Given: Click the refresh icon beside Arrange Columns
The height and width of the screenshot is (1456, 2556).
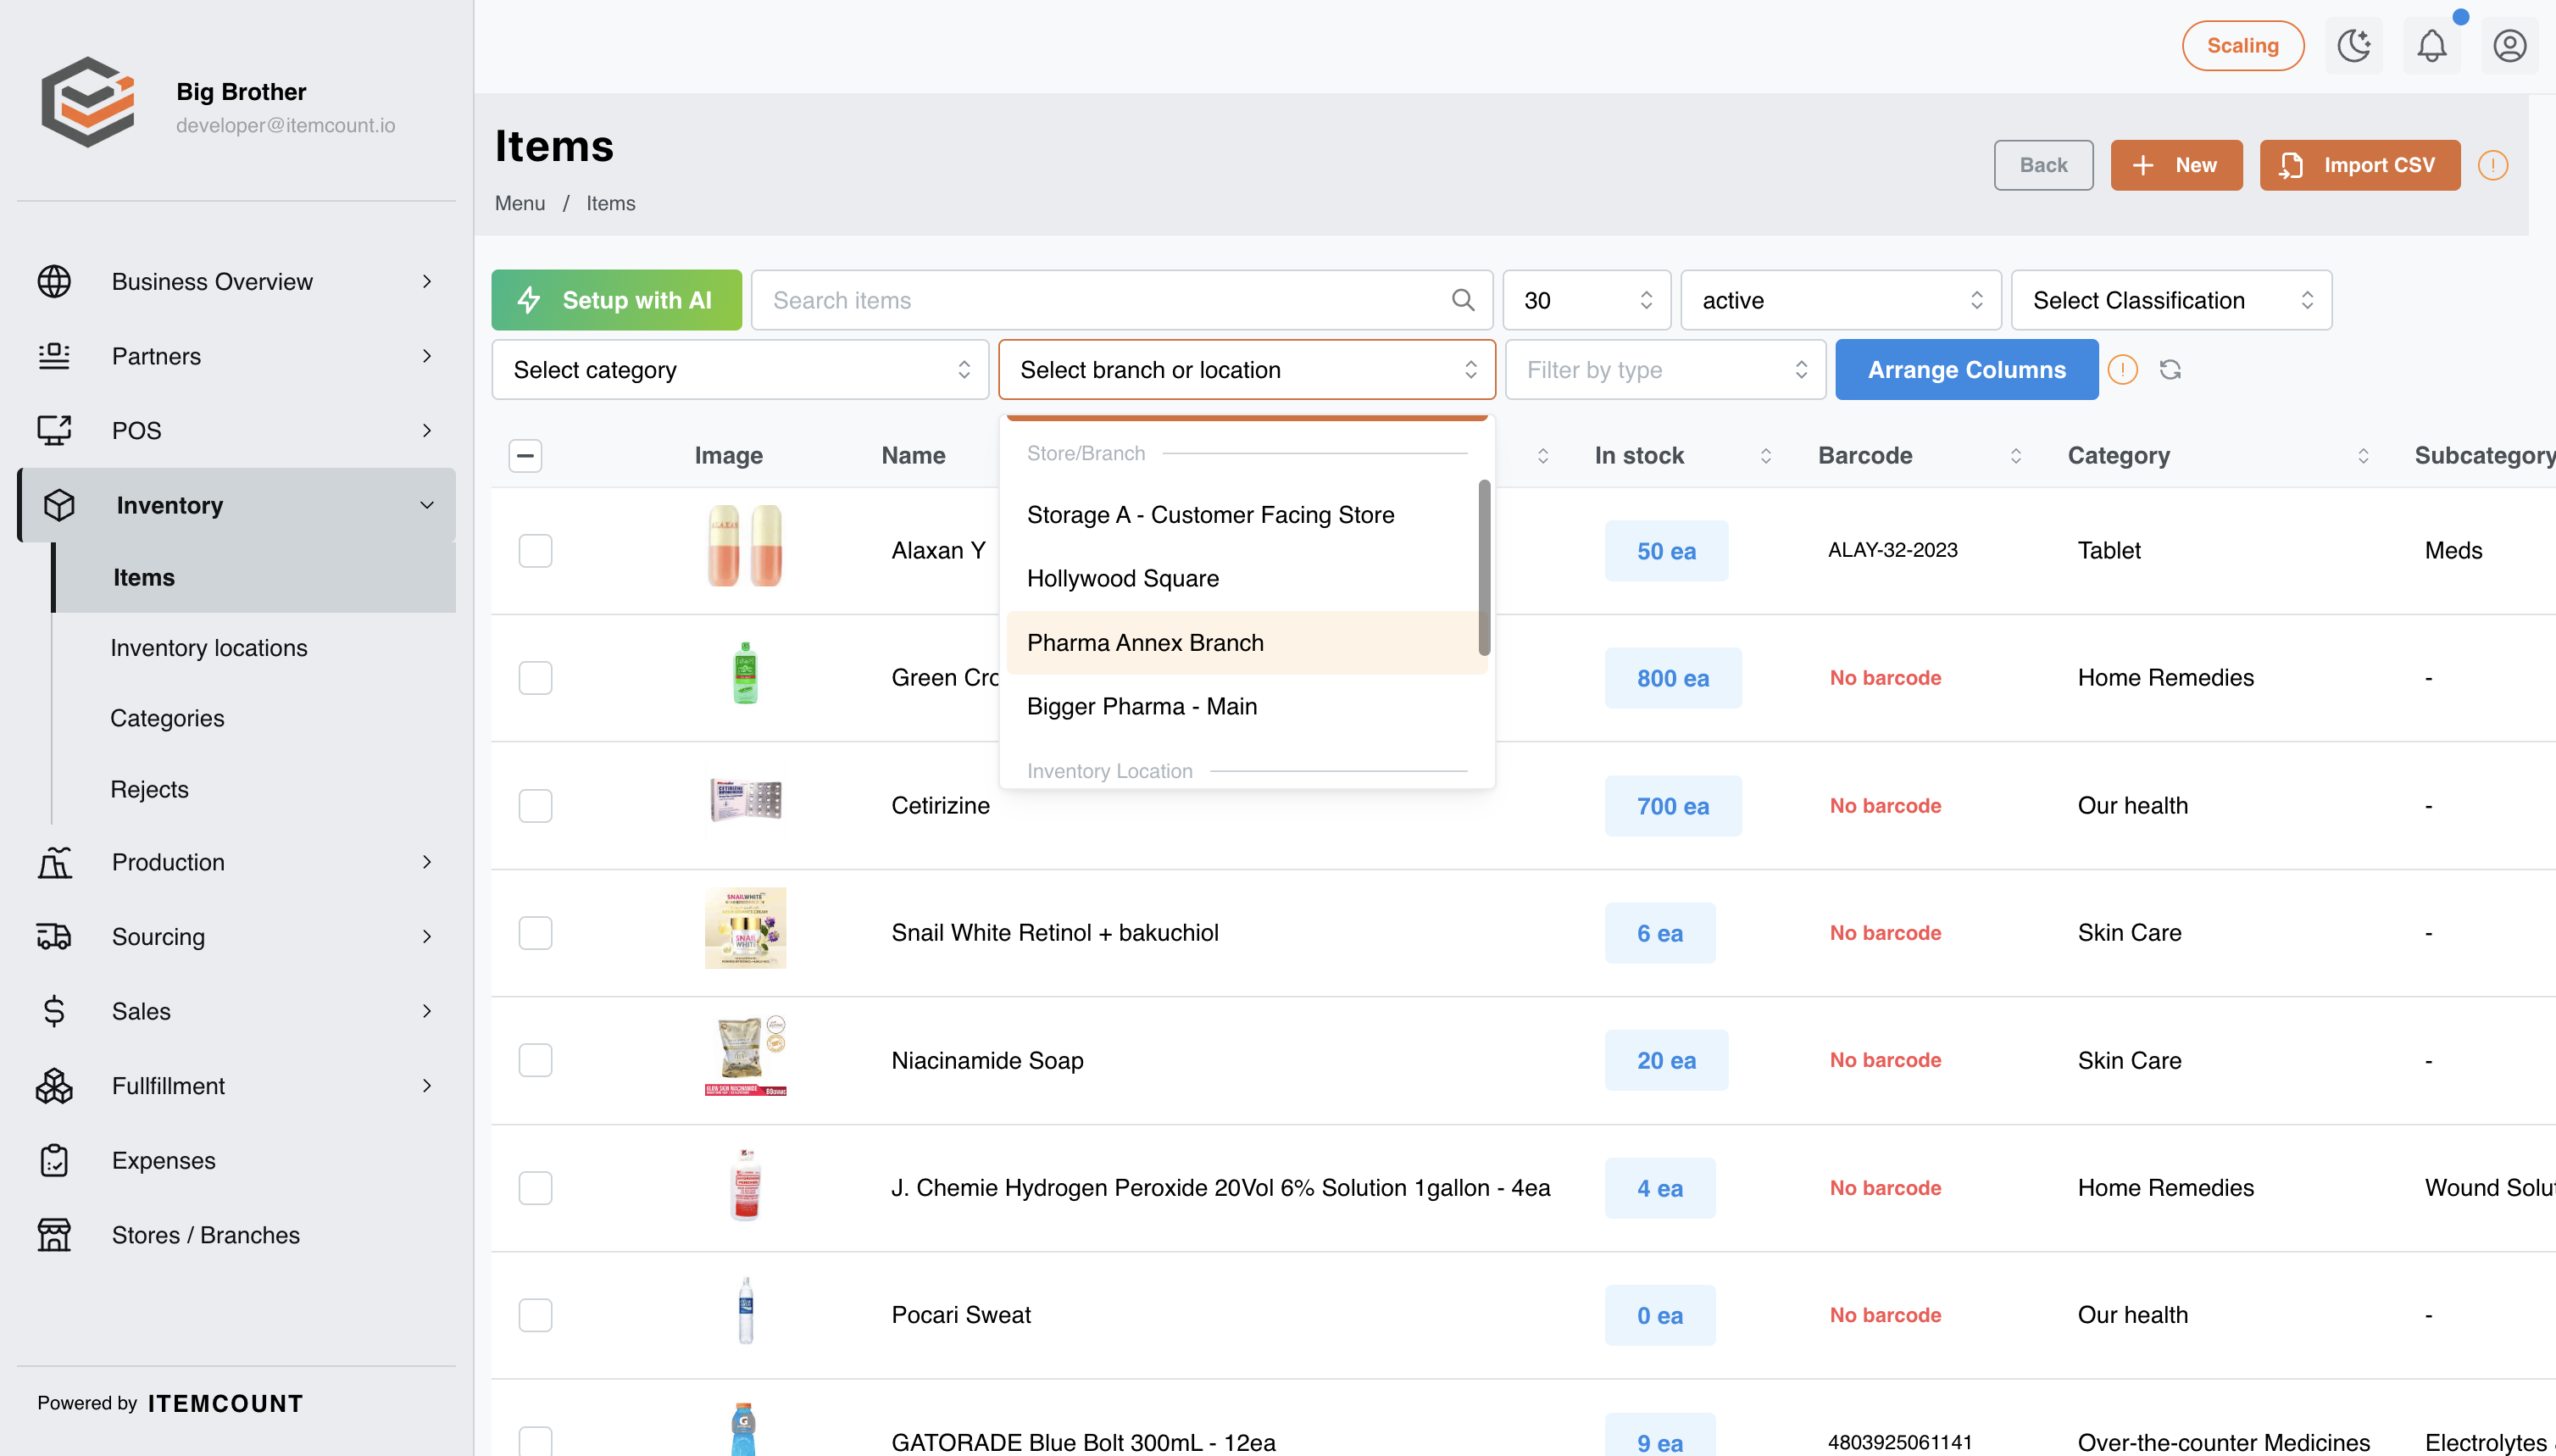Looking at the screenshot, I should tap(2170, 370).
